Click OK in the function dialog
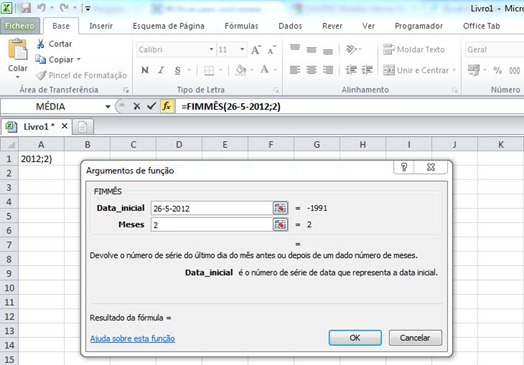Viewport: 524px width, 365px height. 355,338
